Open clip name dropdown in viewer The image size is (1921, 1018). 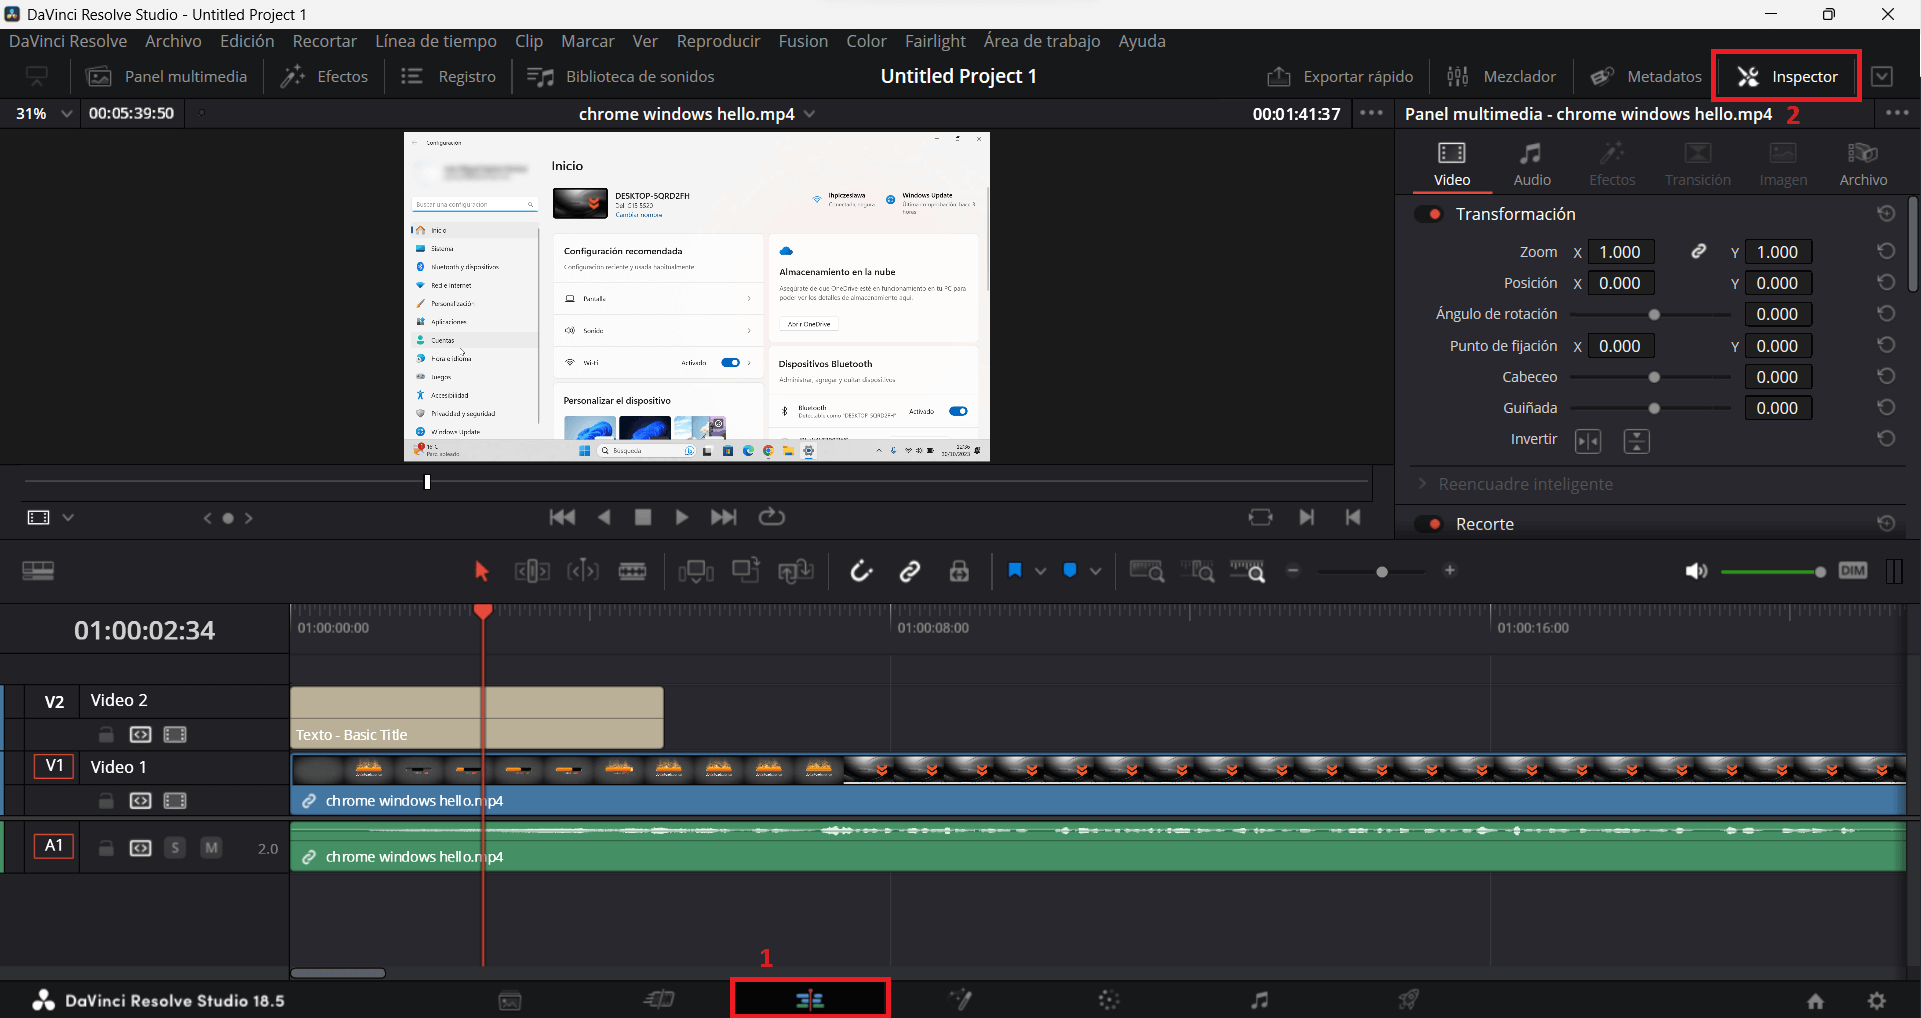coord(809,114)
